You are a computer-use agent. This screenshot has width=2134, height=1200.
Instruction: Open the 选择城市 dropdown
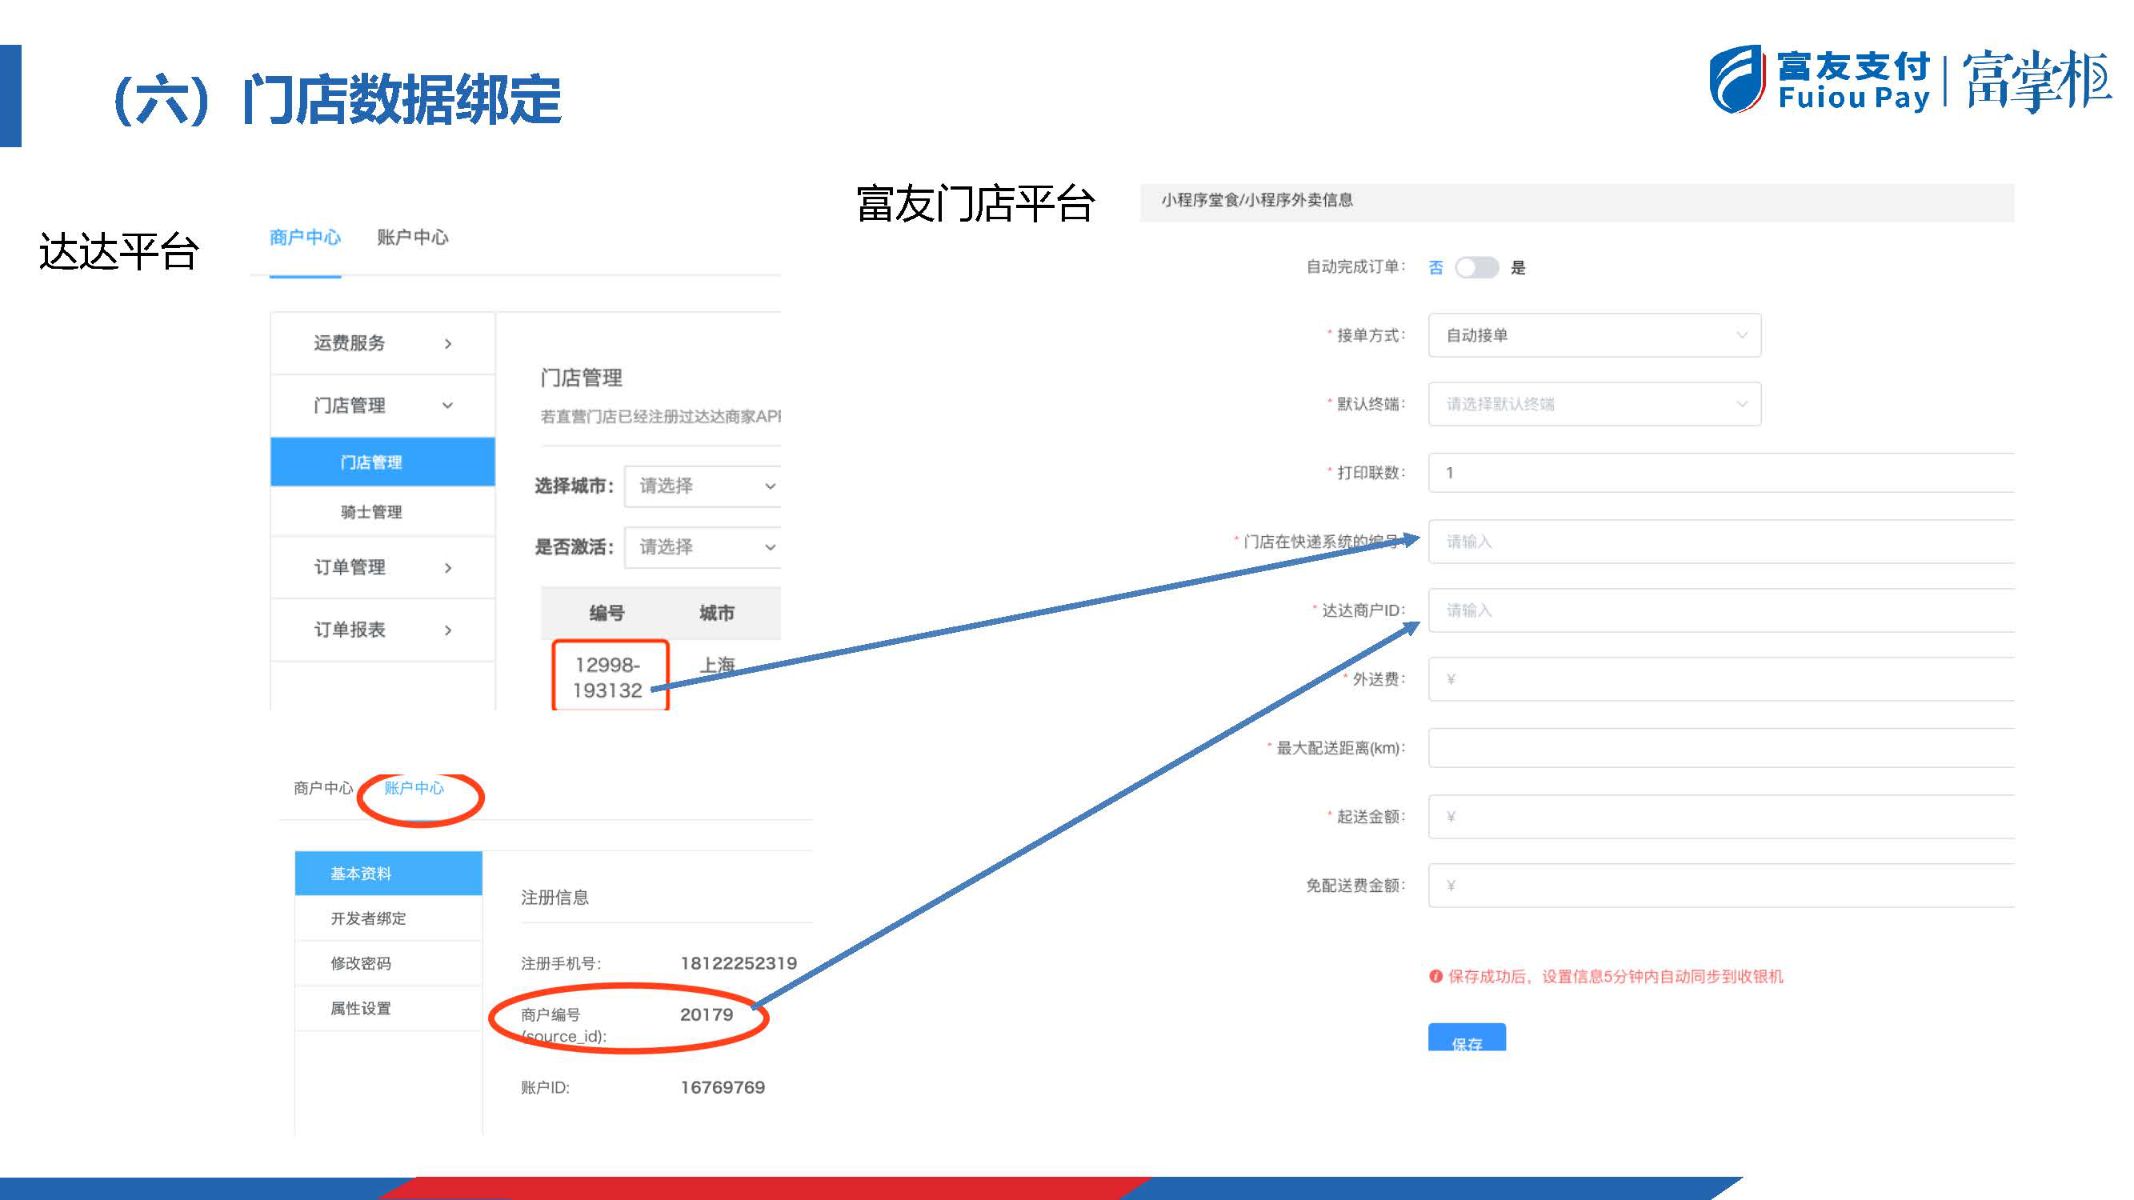tap(703, 486)
